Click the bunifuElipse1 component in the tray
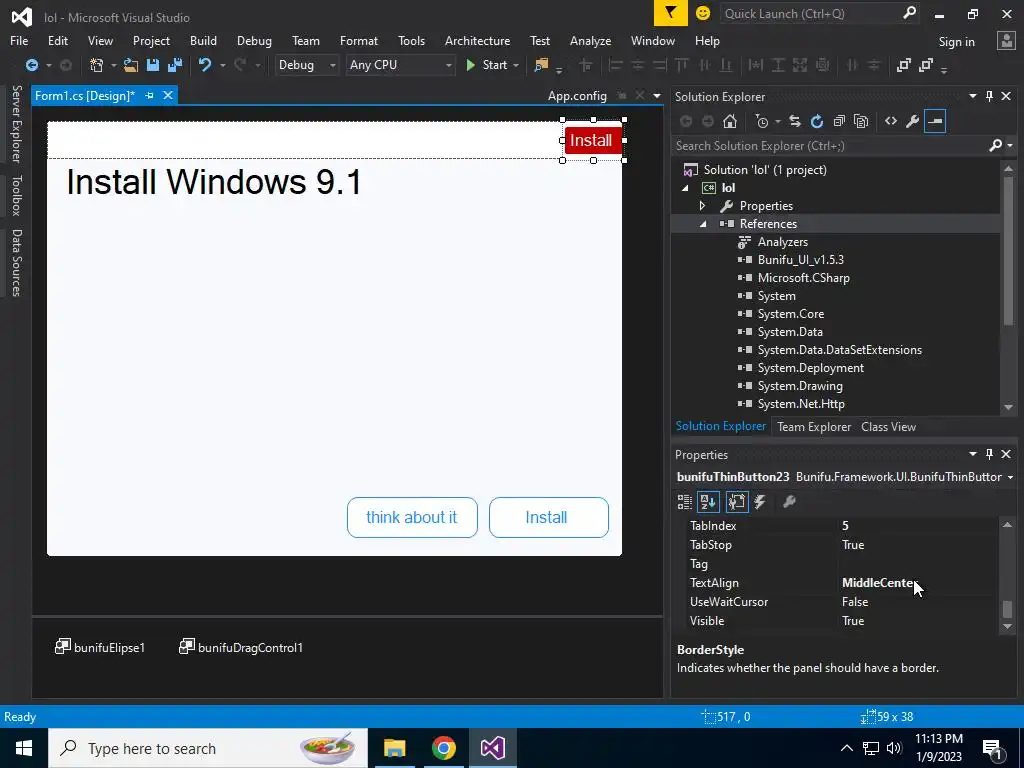 click(x=100, y=647)
